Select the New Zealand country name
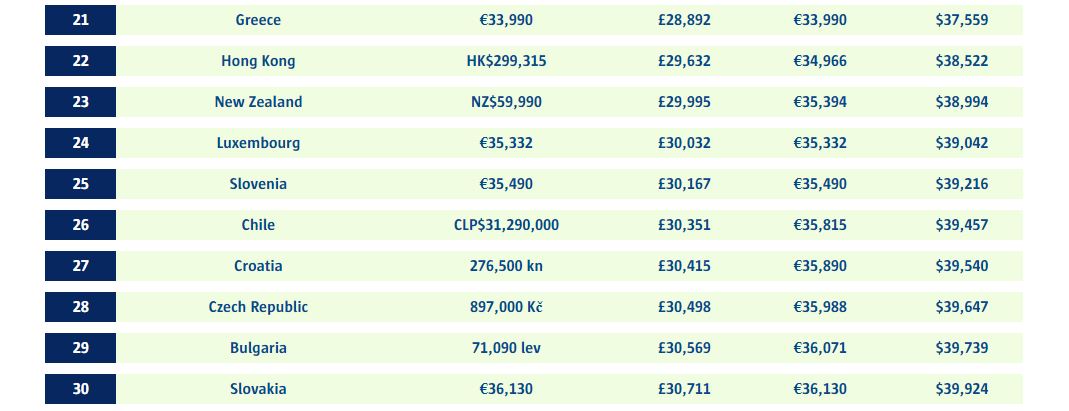The width and height of the screenshot is (1069, 411). (x=258, y=102)
